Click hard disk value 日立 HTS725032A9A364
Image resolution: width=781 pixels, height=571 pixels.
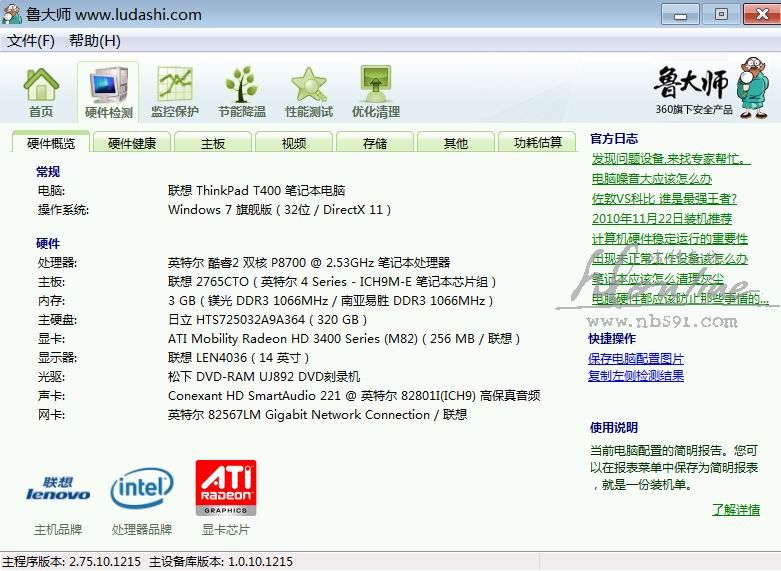click(267, 319)
